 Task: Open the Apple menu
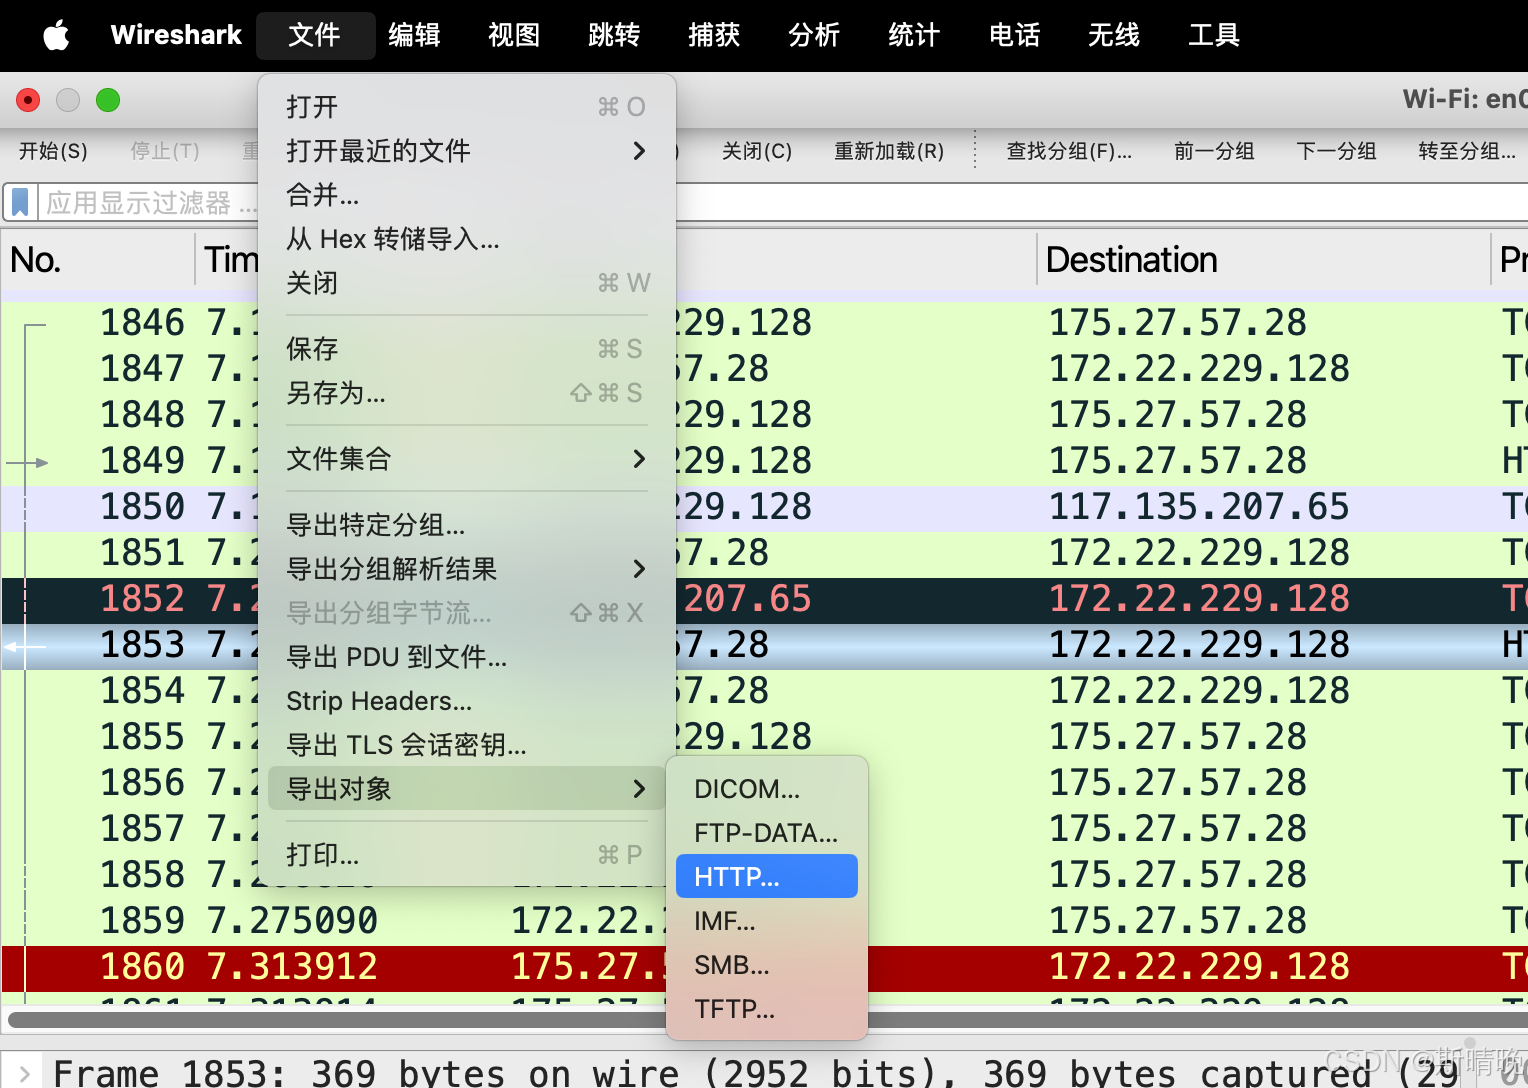(57, 35)
